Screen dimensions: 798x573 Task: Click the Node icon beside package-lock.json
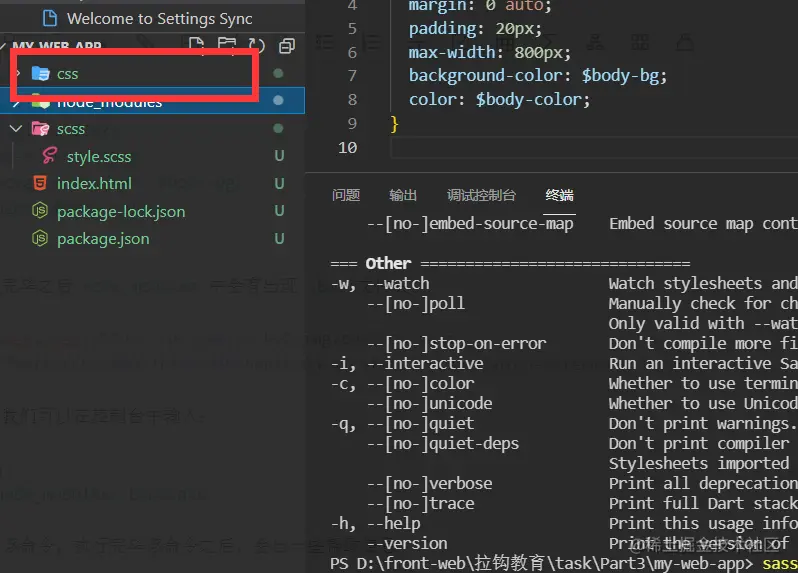(x=40, y=211)
